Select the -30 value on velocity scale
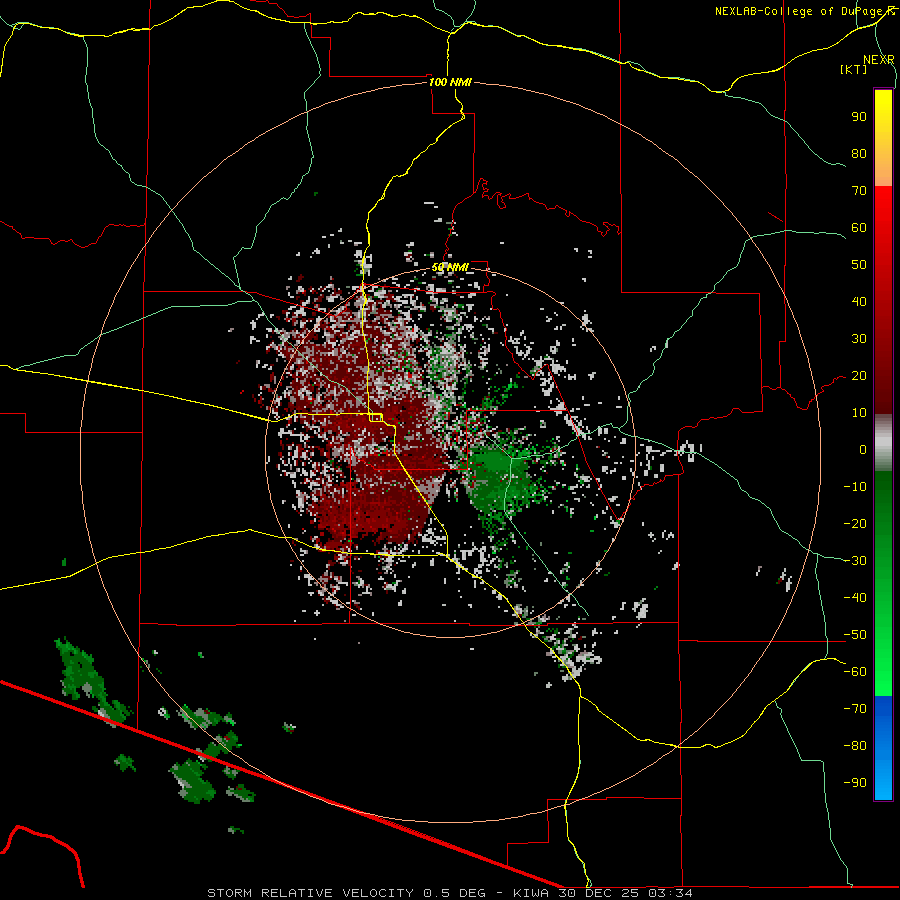 tap(855, 561)
